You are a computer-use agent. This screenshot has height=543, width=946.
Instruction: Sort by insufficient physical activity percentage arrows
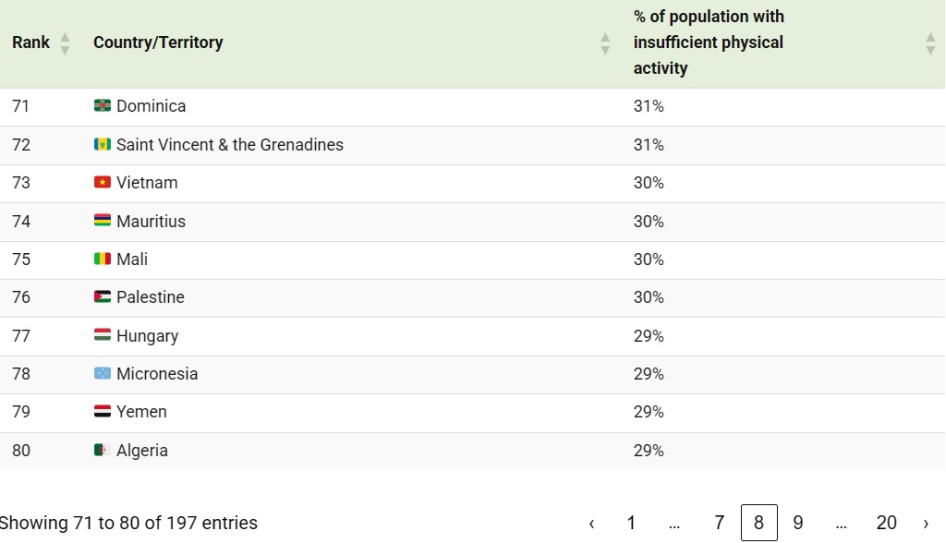pos(930,43)
